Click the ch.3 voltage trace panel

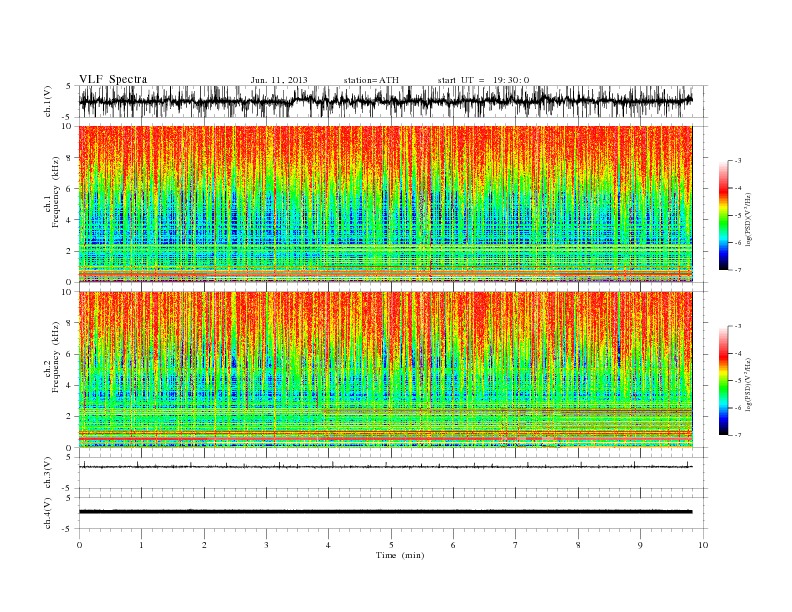393,473
